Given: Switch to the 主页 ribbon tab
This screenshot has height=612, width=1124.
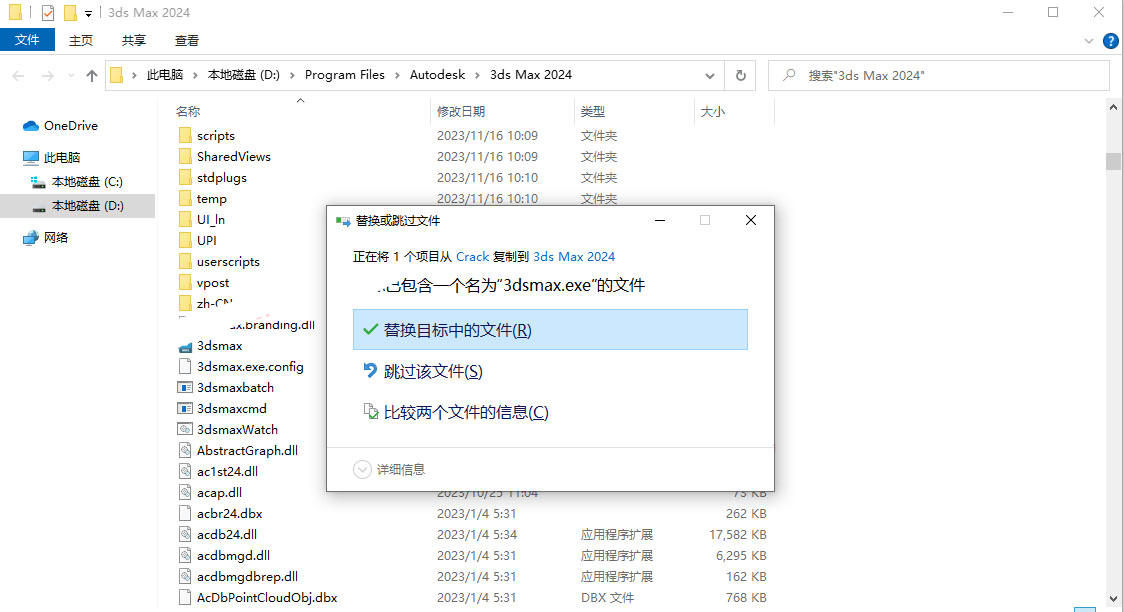Looking at the screenshot, I should click(81, 40).
